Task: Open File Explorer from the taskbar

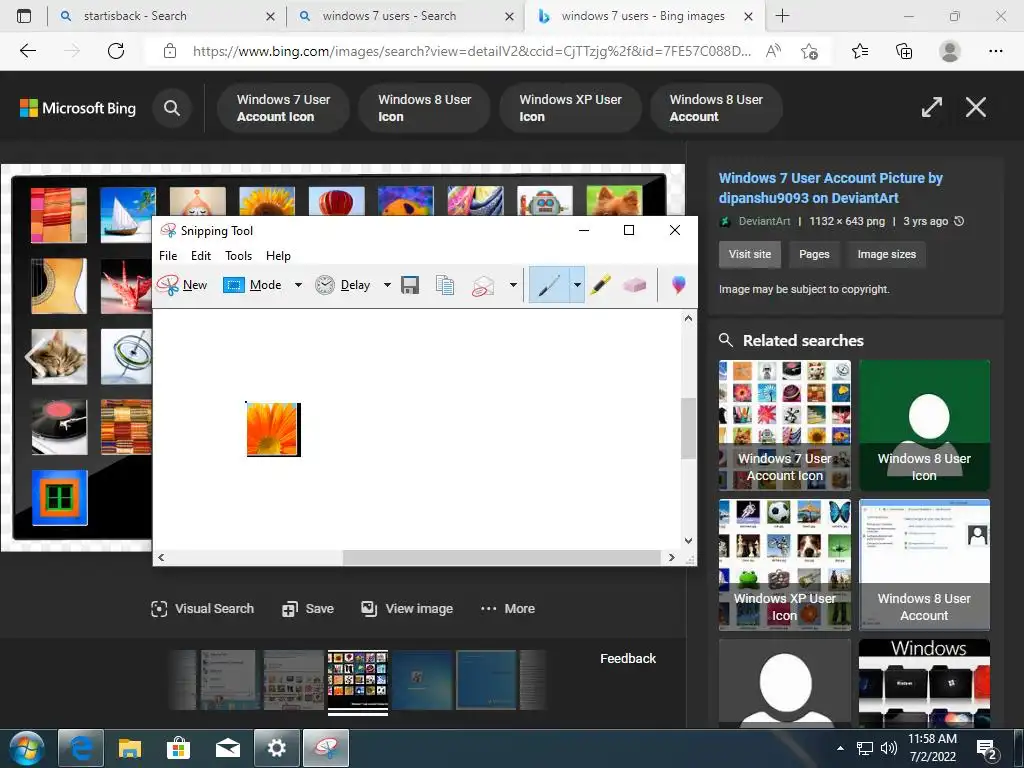Action: (129, 748)
